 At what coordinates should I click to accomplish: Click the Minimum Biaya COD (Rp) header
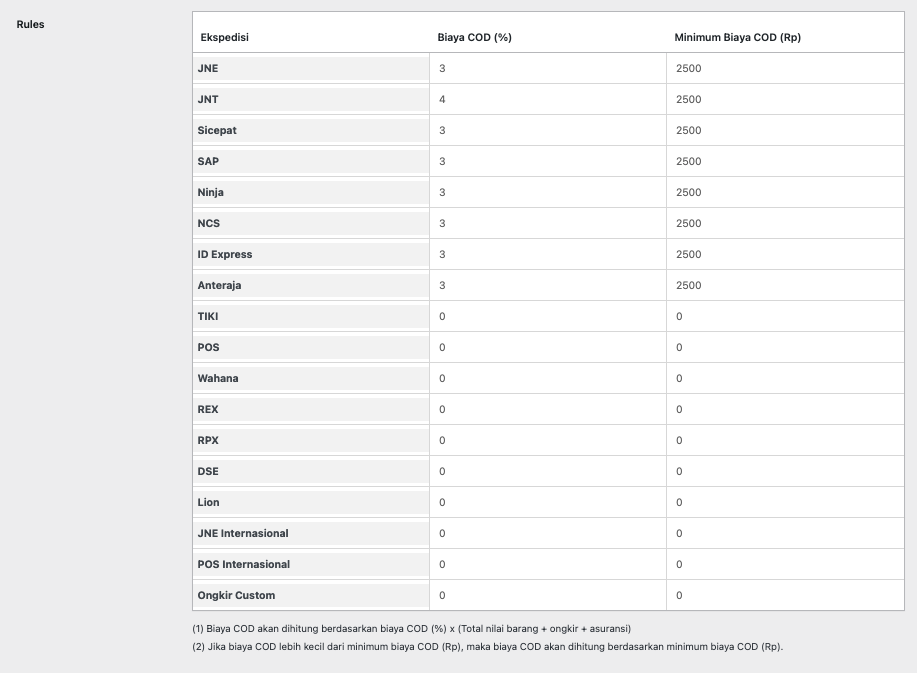click(737, 37)
